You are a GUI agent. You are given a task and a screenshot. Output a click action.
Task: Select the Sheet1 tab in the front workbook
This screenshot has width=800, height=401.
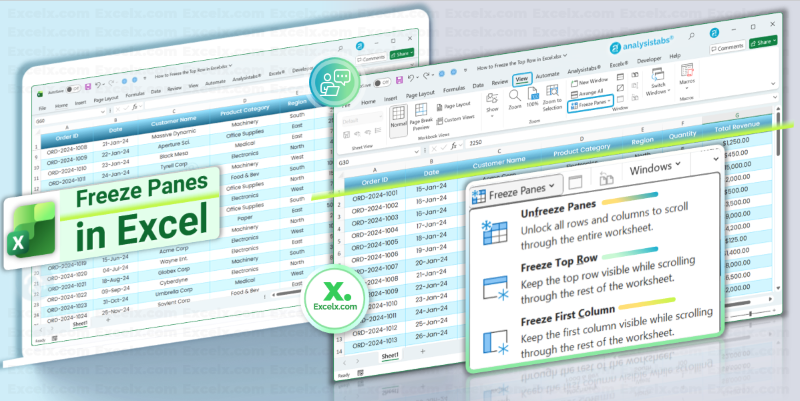(390, 357)
